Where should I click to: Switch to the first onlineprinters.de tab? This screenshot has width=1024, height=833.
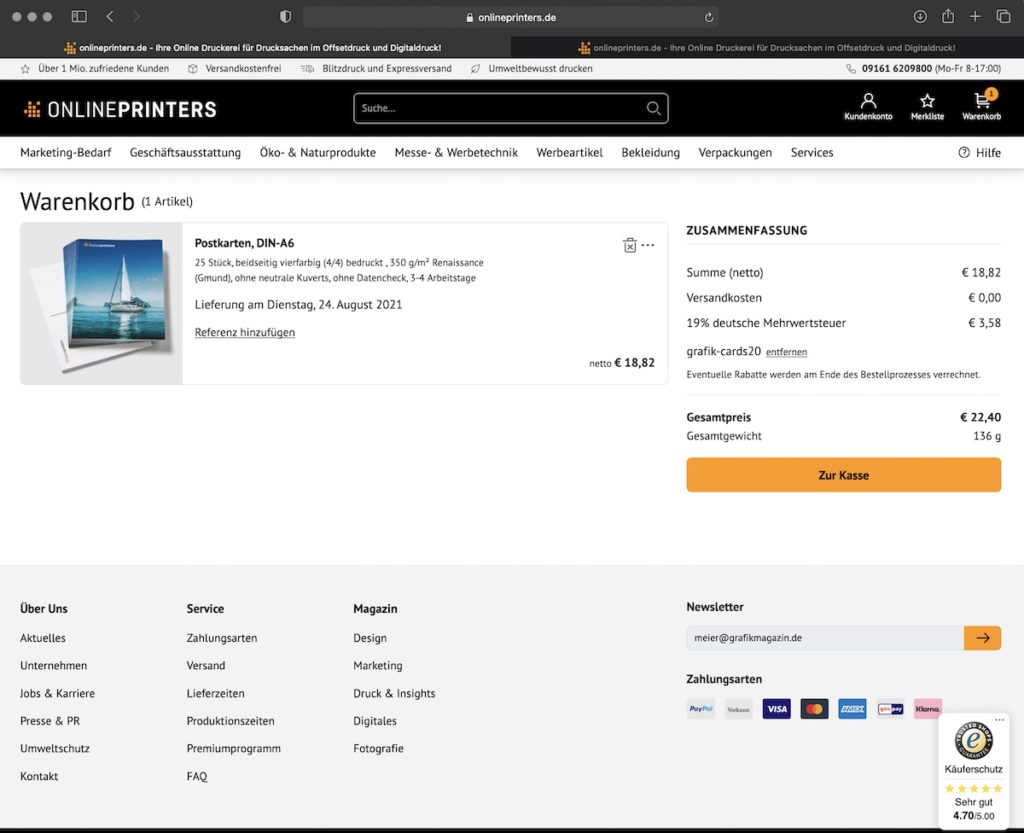tap(255, 48)
